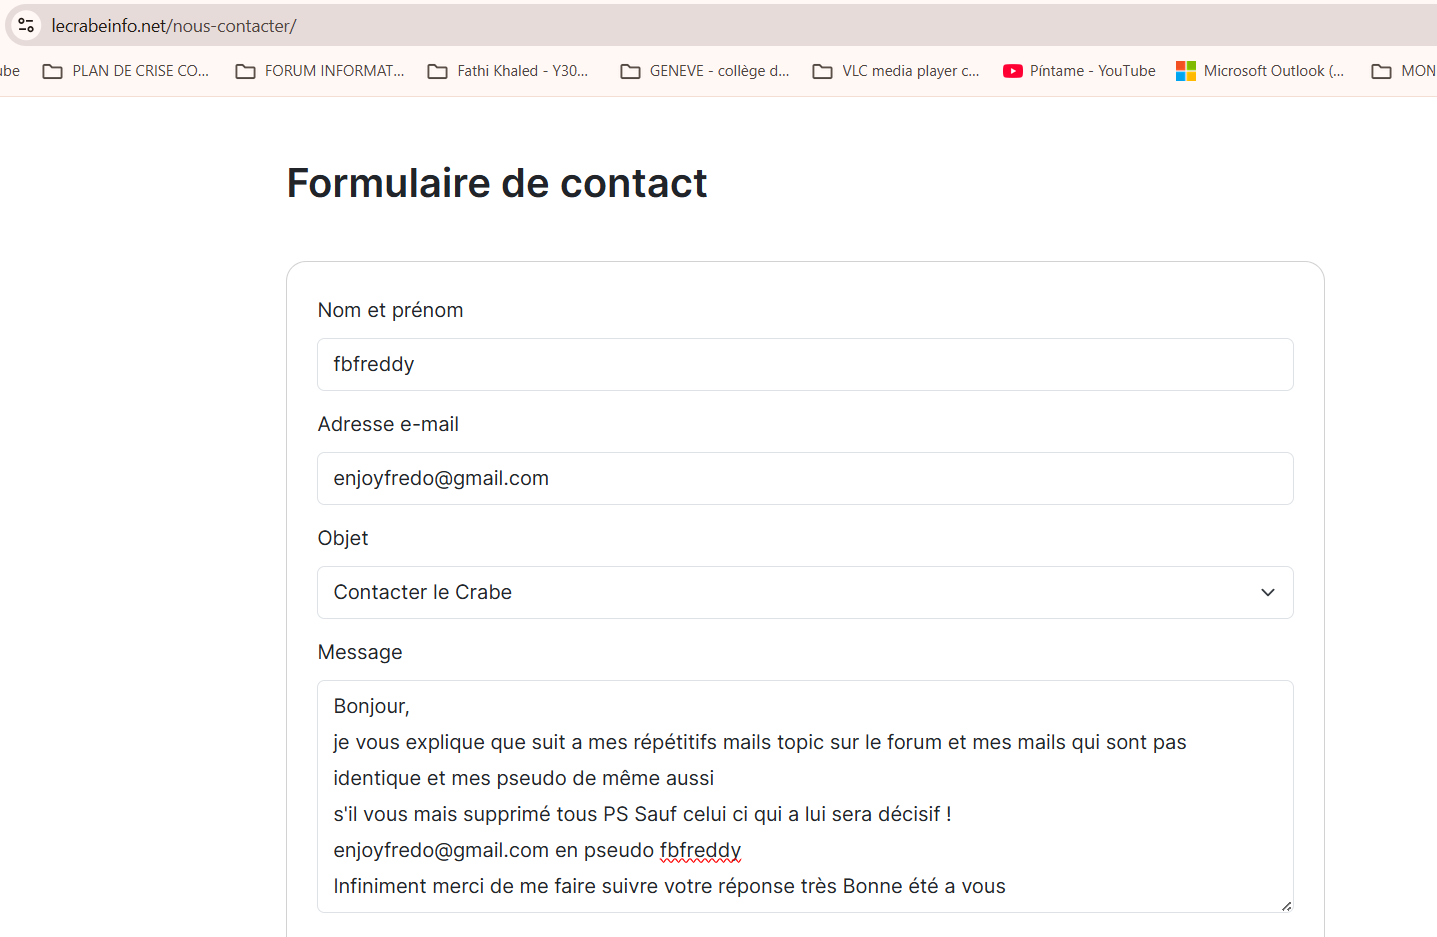This screenshot has width=1437, height=937.
Task: Click the message textarea resize handle corner
Action: tap(1286, 905)
